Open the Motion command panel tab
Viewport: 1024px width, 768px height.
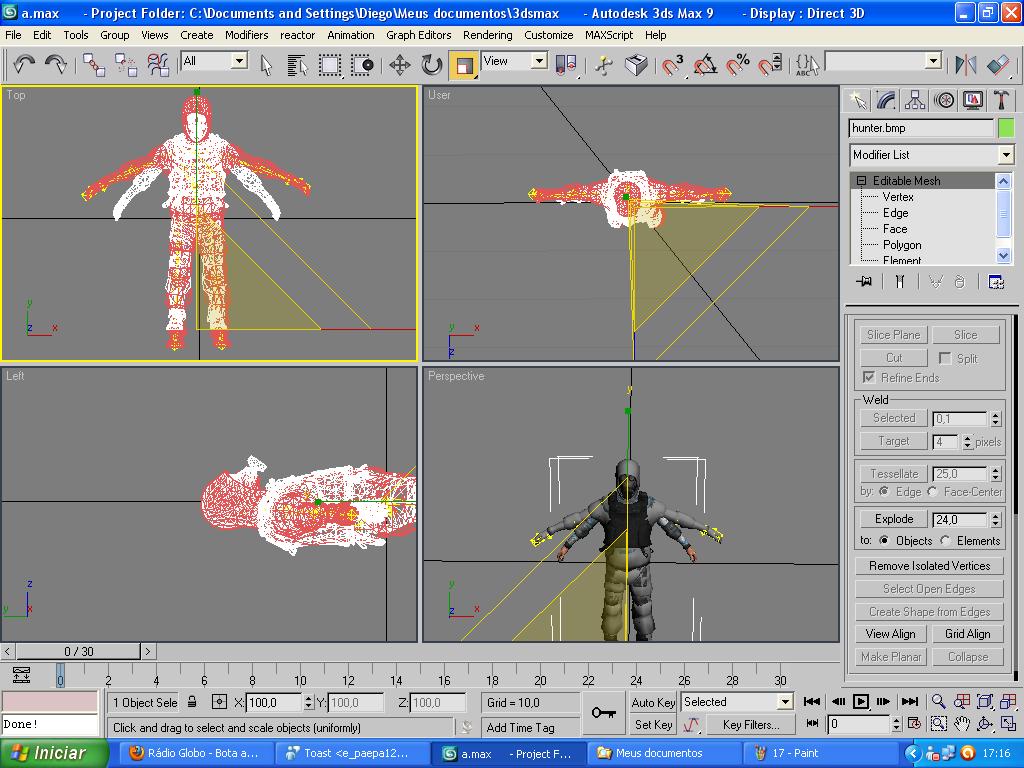point(944,100)
